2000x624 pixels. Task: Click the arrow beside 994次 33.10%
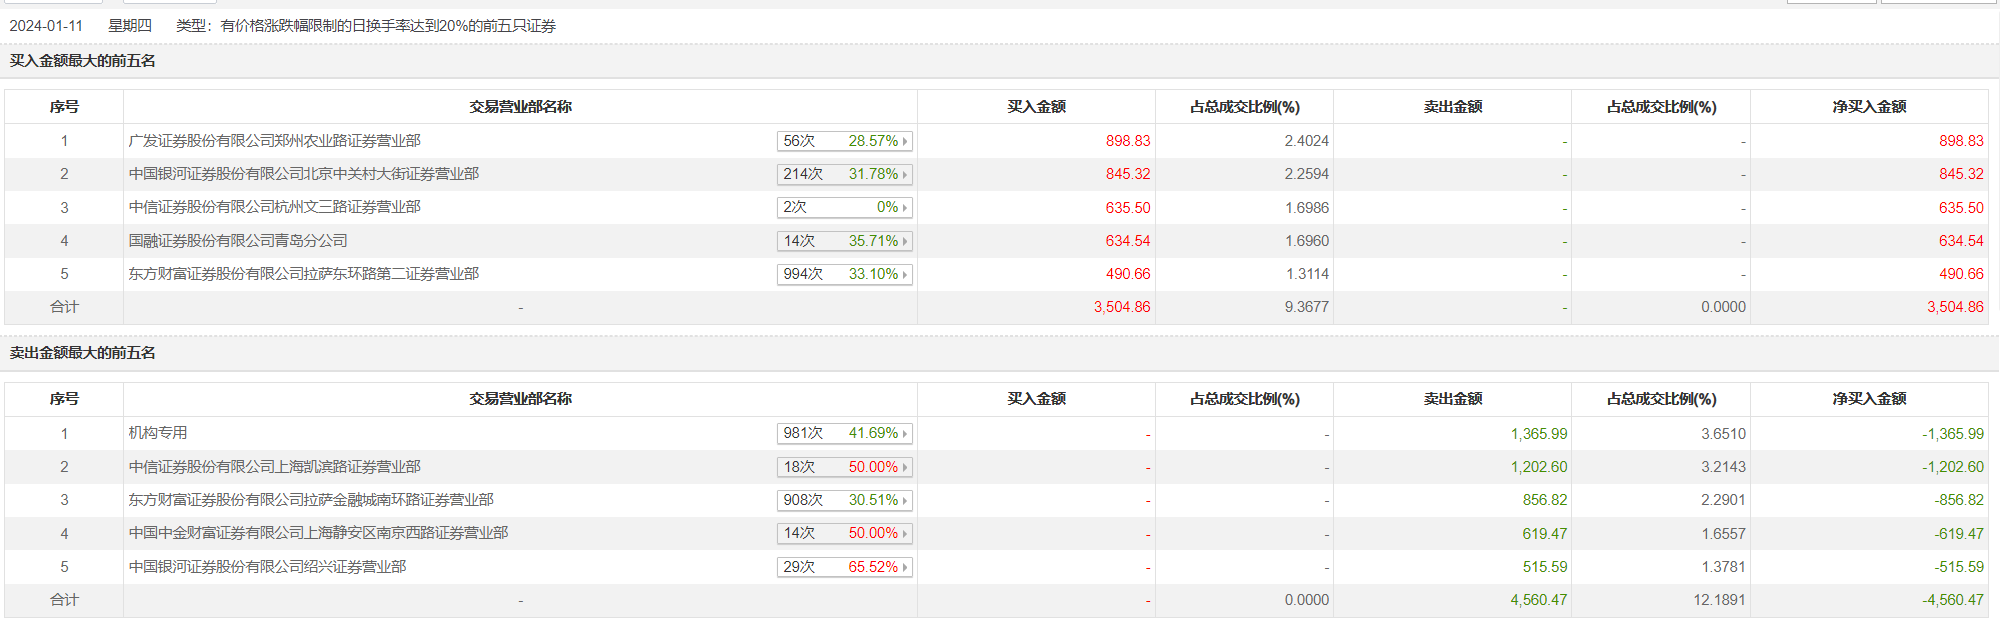(x=904, y=274)
